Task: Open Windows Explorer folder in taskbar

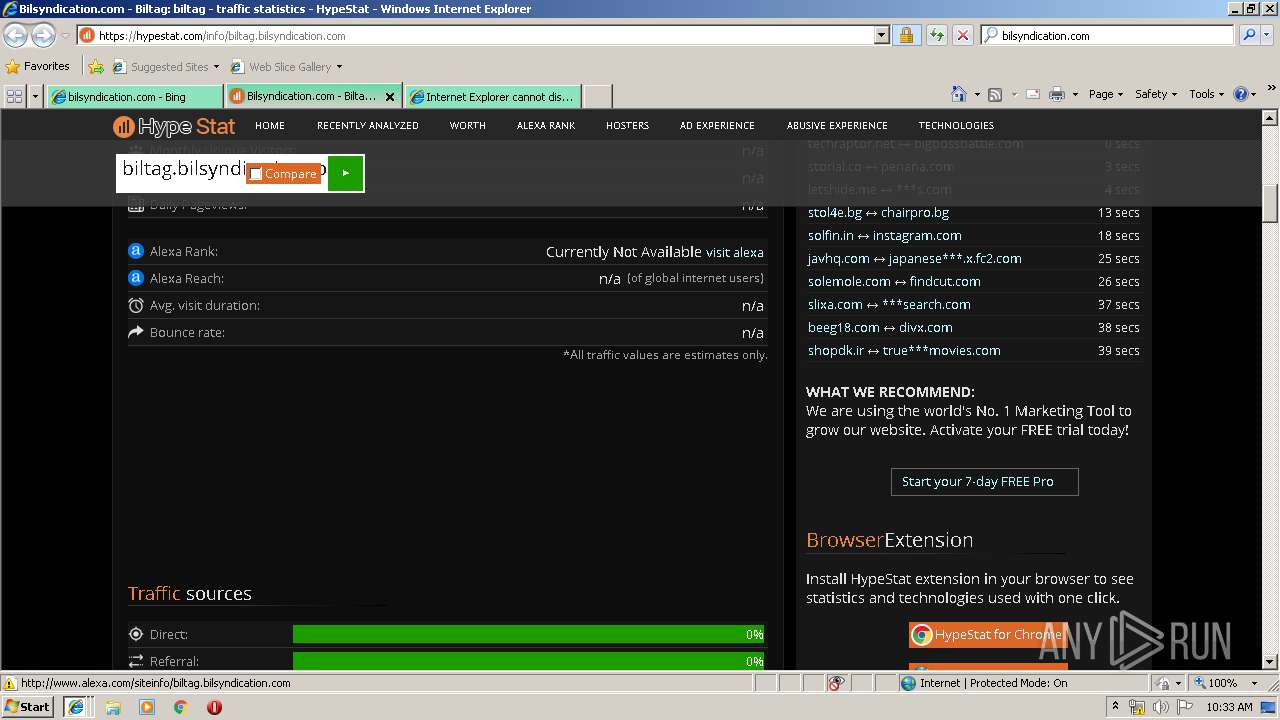Action: (x=113, y=707)
